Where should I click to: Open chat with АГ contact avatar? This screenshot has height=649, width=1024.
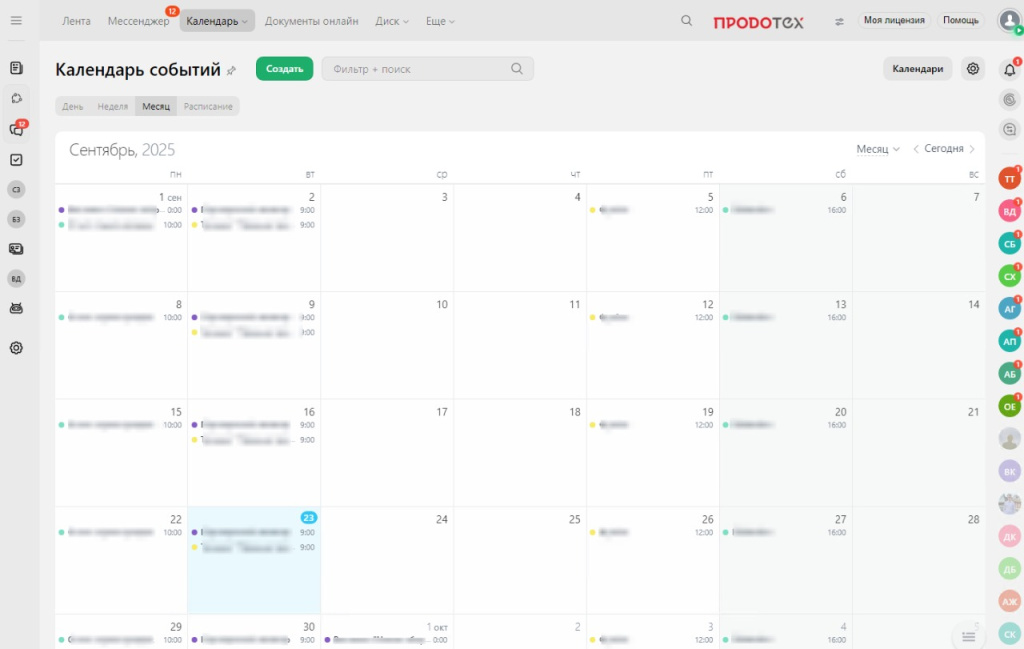[x=1010, y=309]
